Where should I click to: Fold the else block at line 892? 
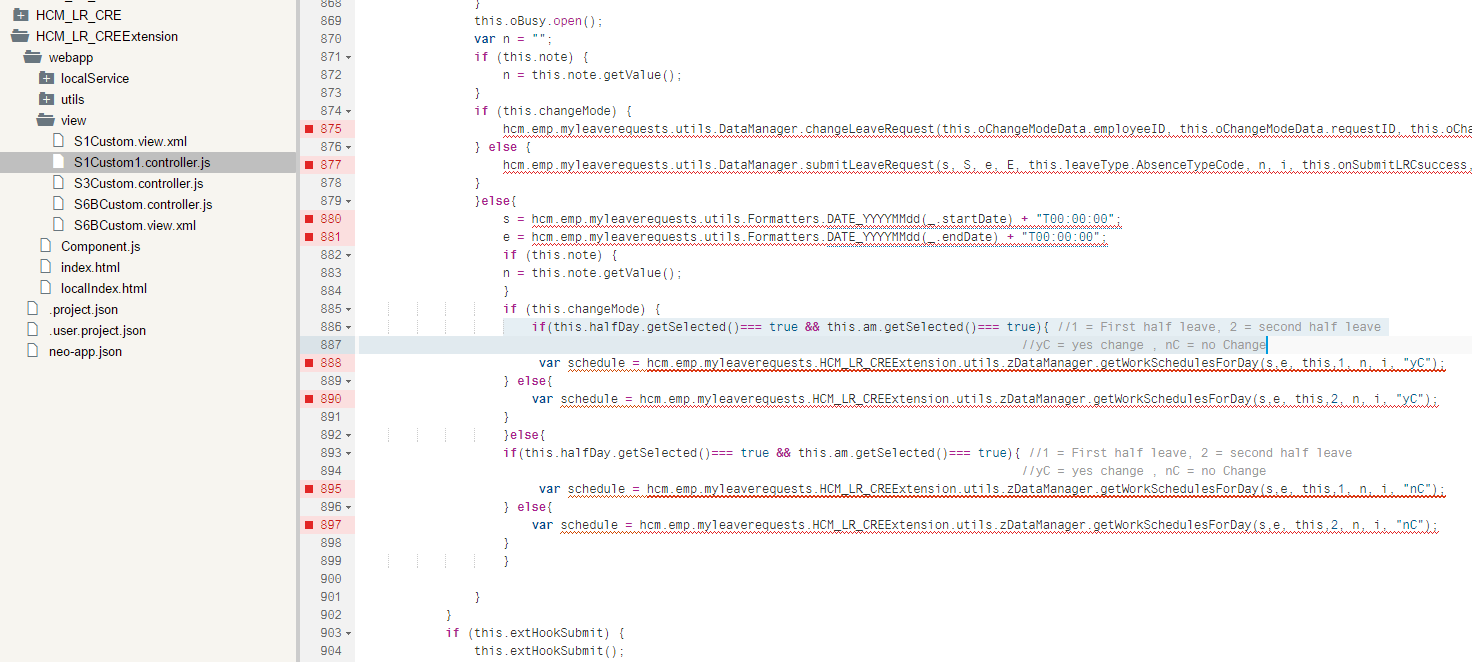348,436
